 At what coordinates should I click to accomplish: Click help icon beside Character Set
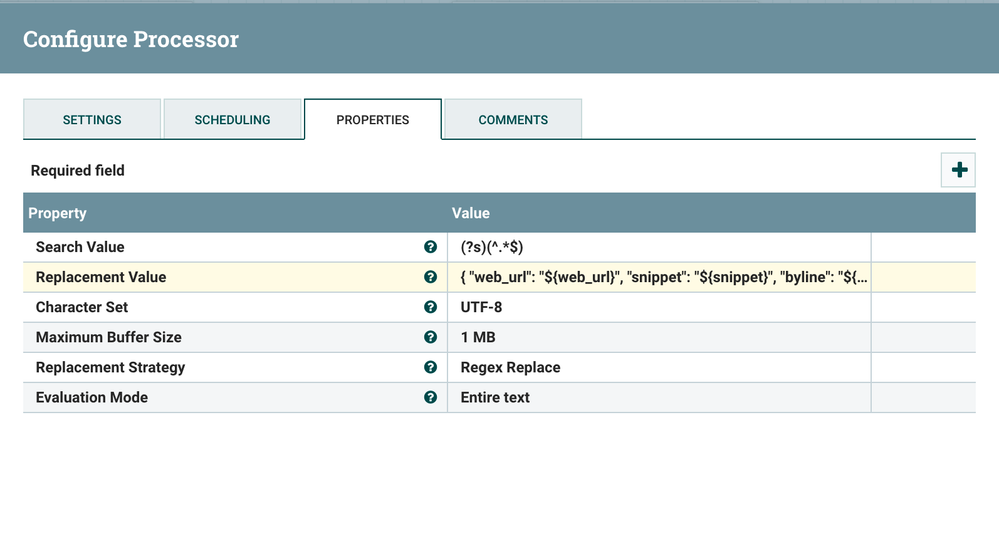(430, 307)
